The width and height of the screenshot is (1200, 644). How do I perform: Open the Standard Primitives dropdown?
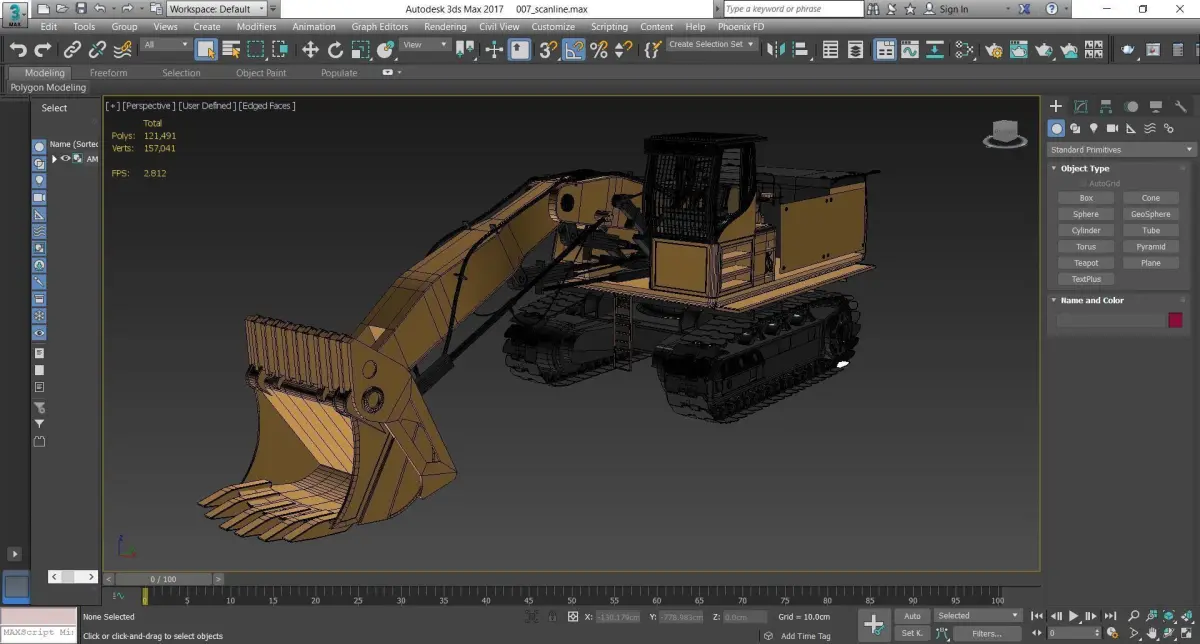(x=1121, y=149)
